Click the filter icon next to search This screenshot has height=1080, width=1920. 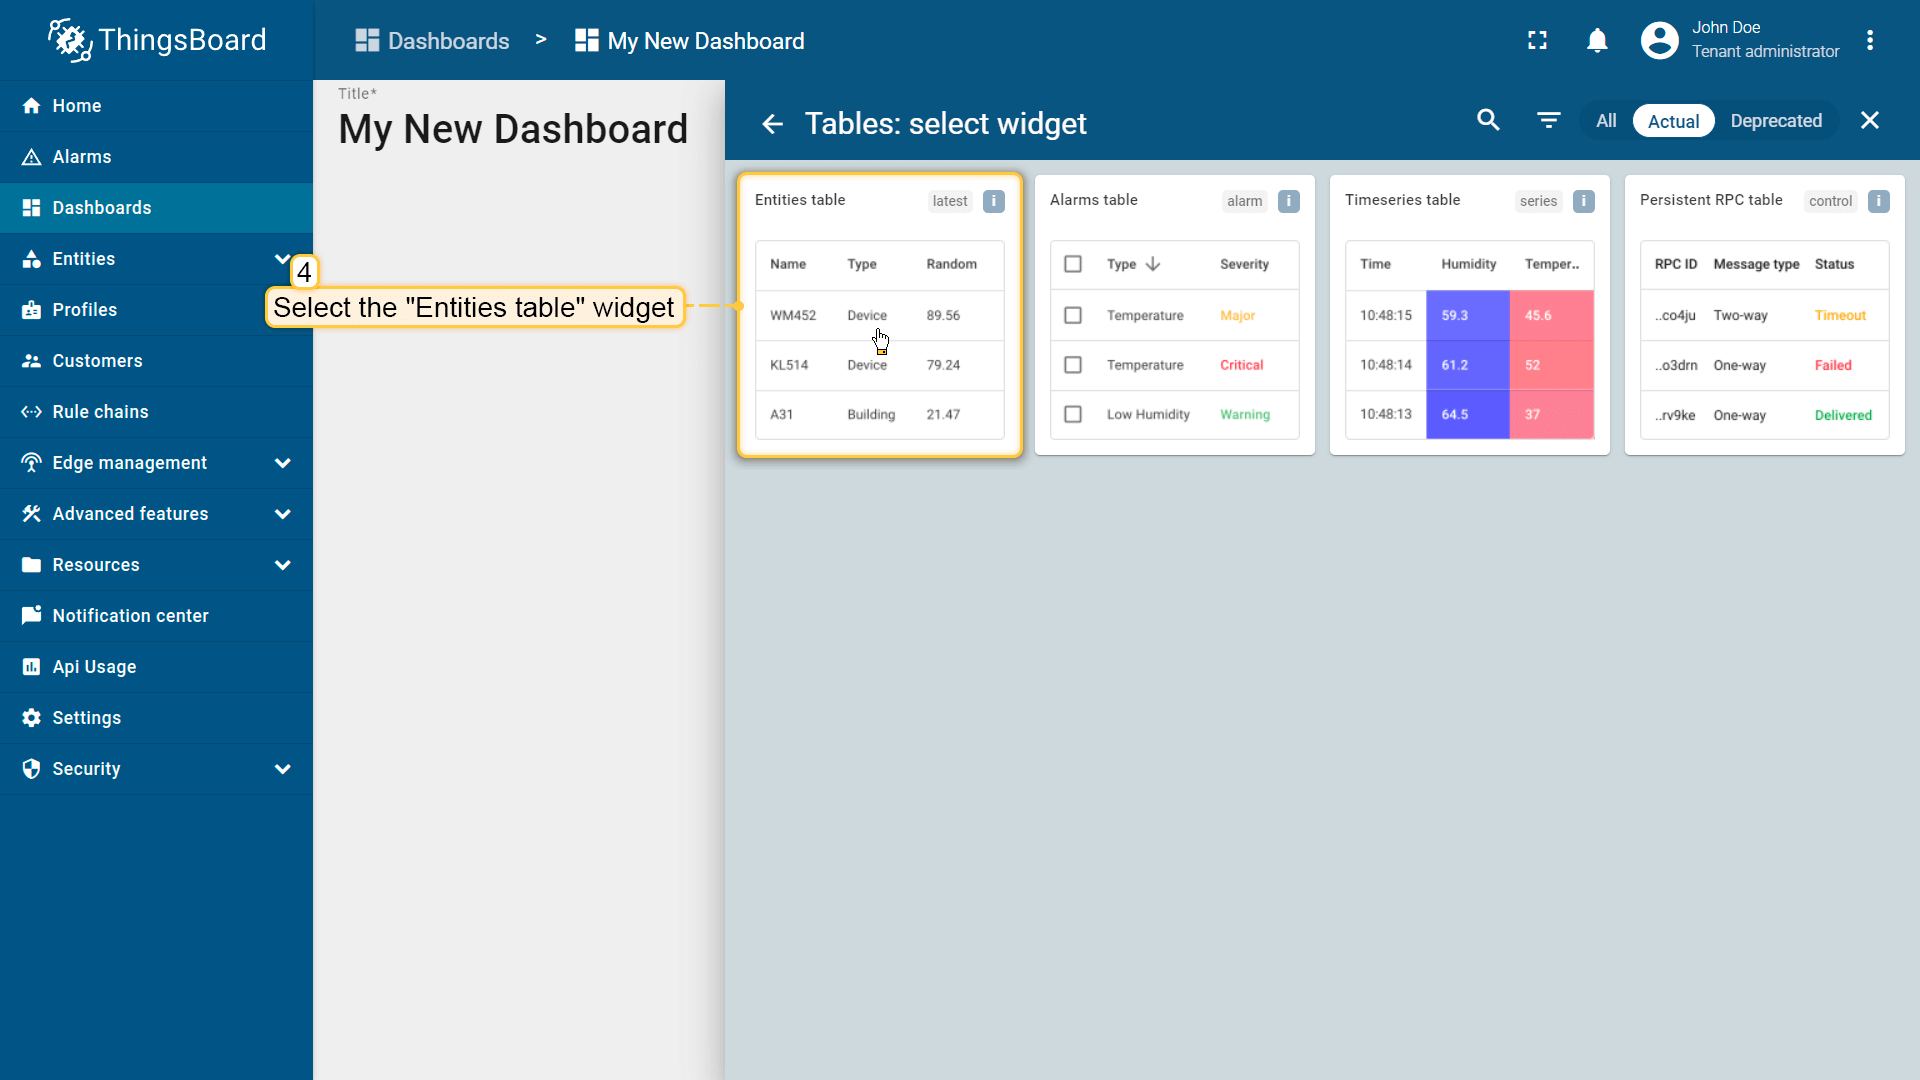click(x=1548, y=120)
